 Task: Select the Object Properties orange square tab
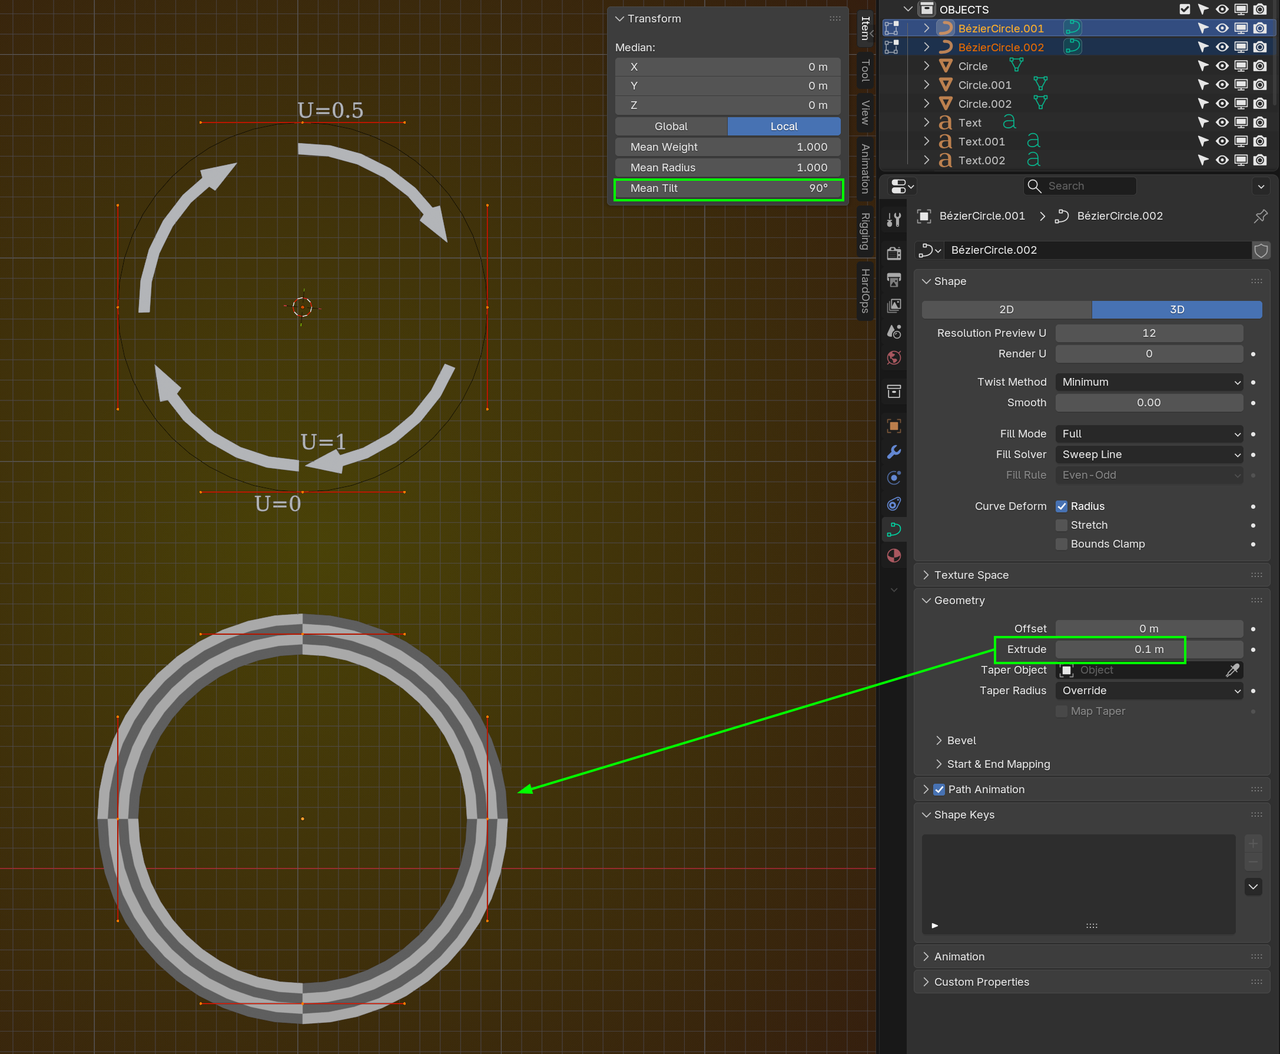click(x=893, y=425)
